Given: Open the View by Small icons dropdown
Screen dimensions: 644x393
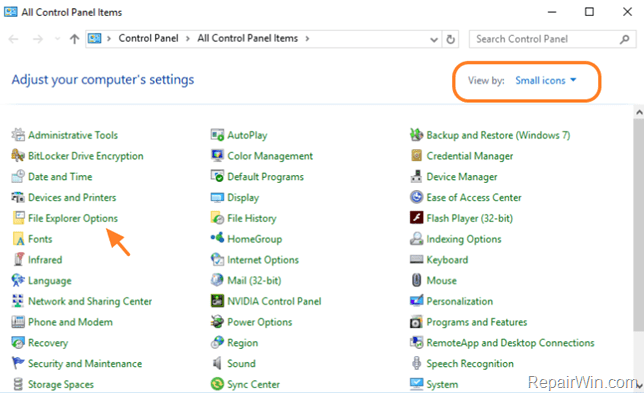Looking at the screenshot, I should [x=545, y=80].
